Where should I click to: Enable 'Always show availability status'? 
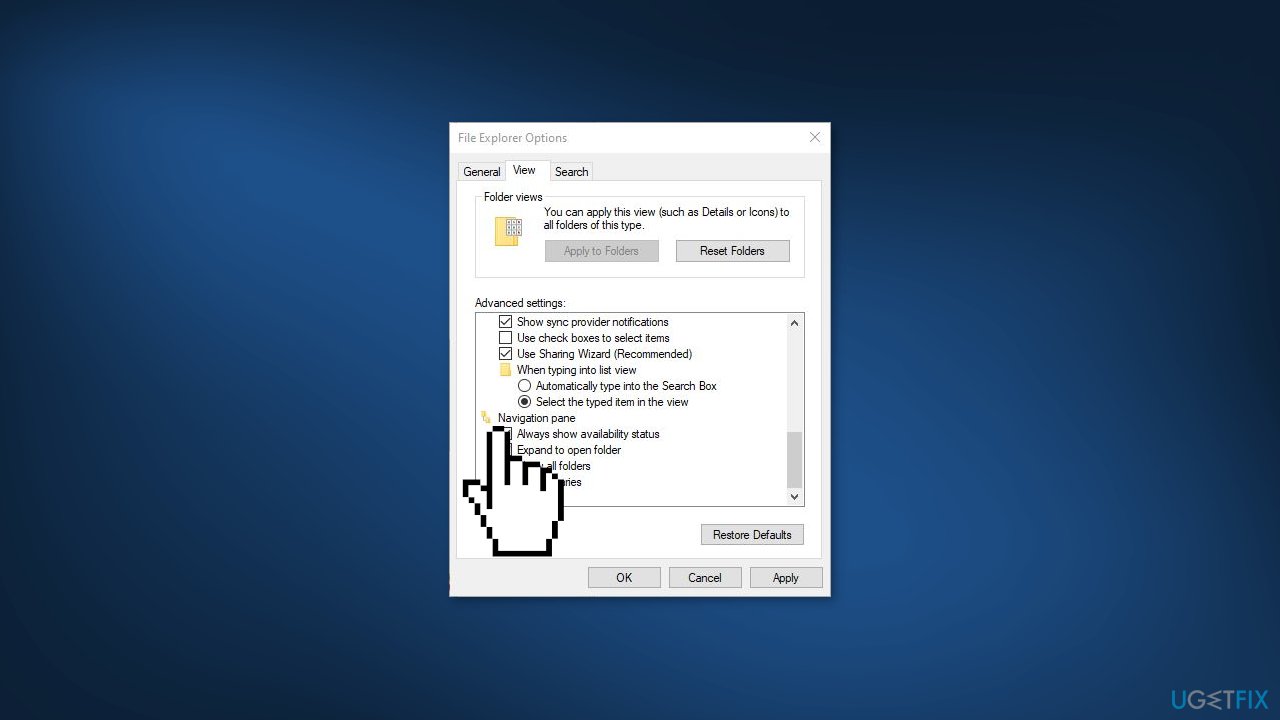point(506,433)
